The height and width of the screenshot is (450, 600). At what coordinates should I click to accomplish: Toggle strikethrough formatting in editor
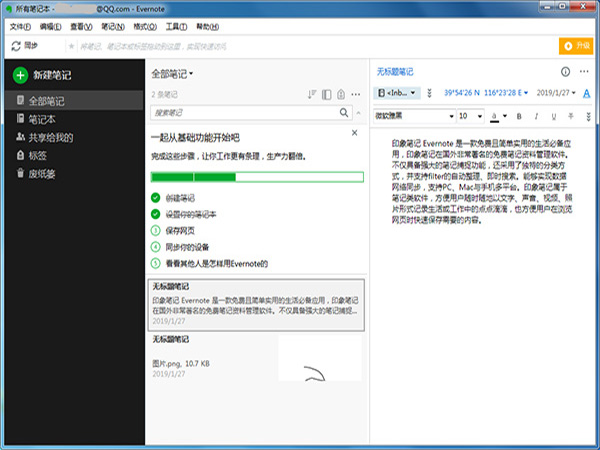[x=571, y=116]
